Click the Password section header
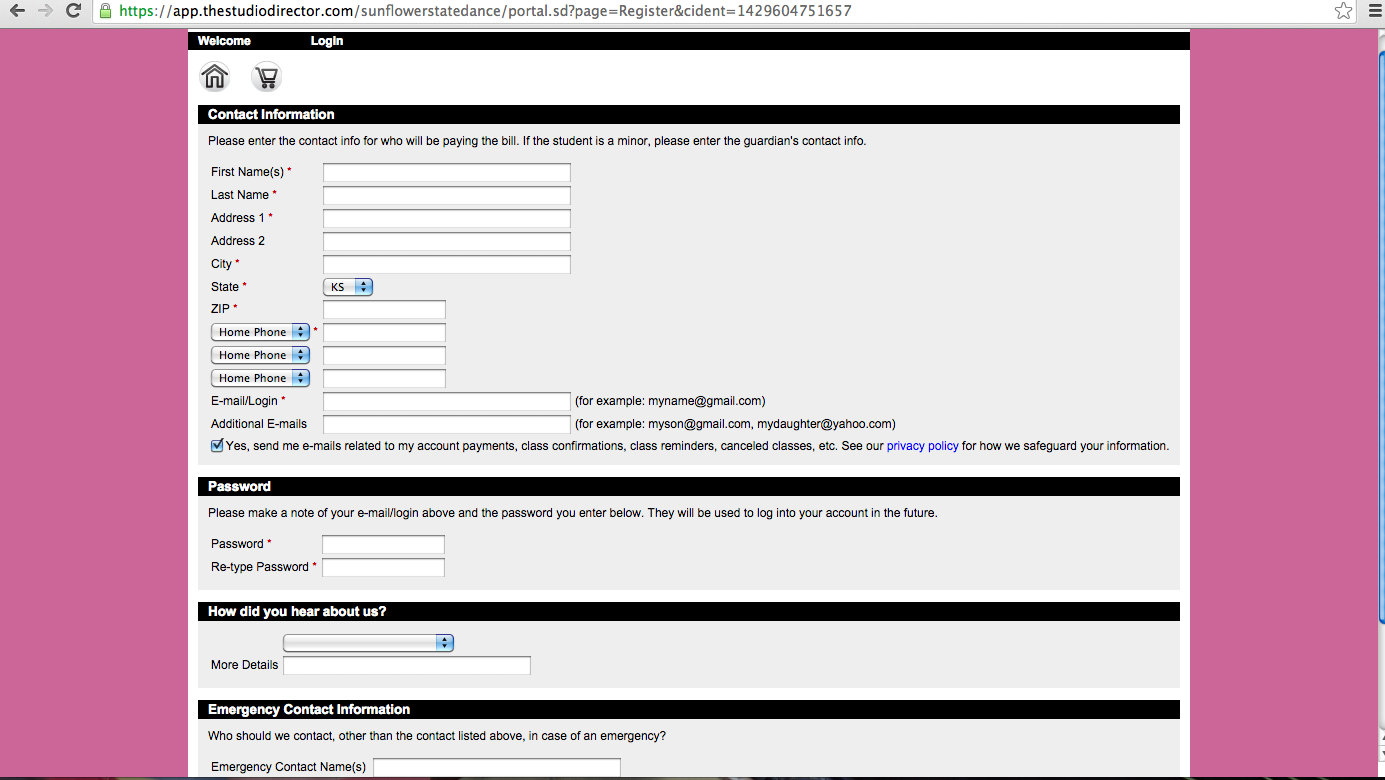This screenshot has height=780, width=1385. (x=689, y=486)
